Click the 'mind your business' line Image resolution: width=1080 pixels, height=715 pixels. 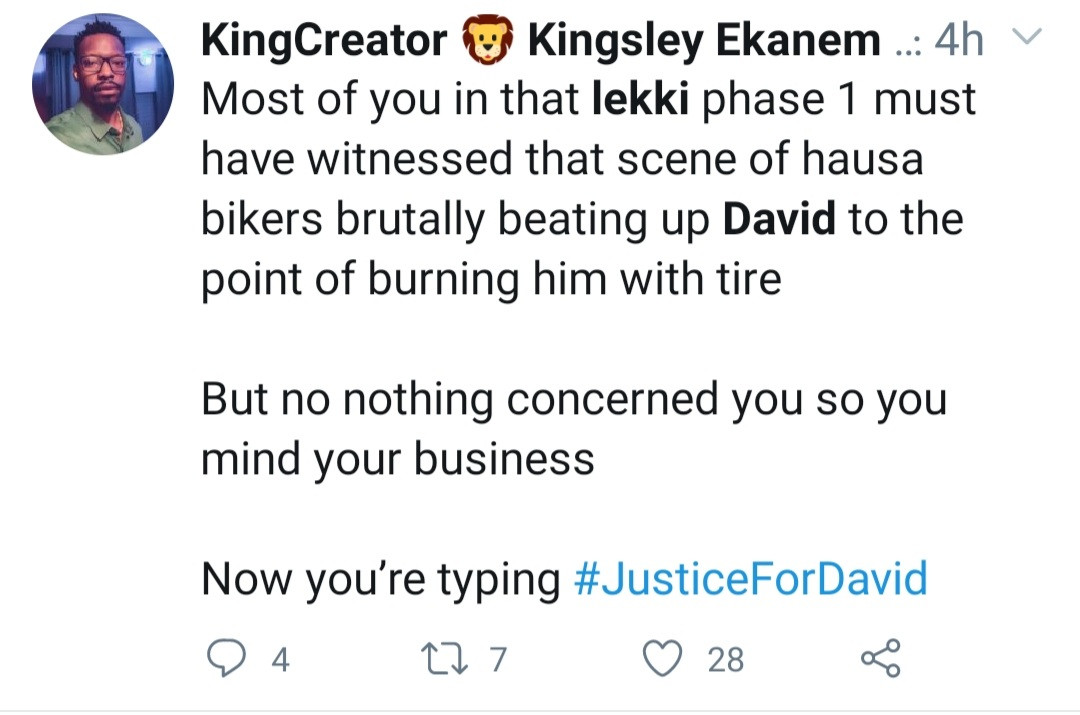click(x=398, y=459)
